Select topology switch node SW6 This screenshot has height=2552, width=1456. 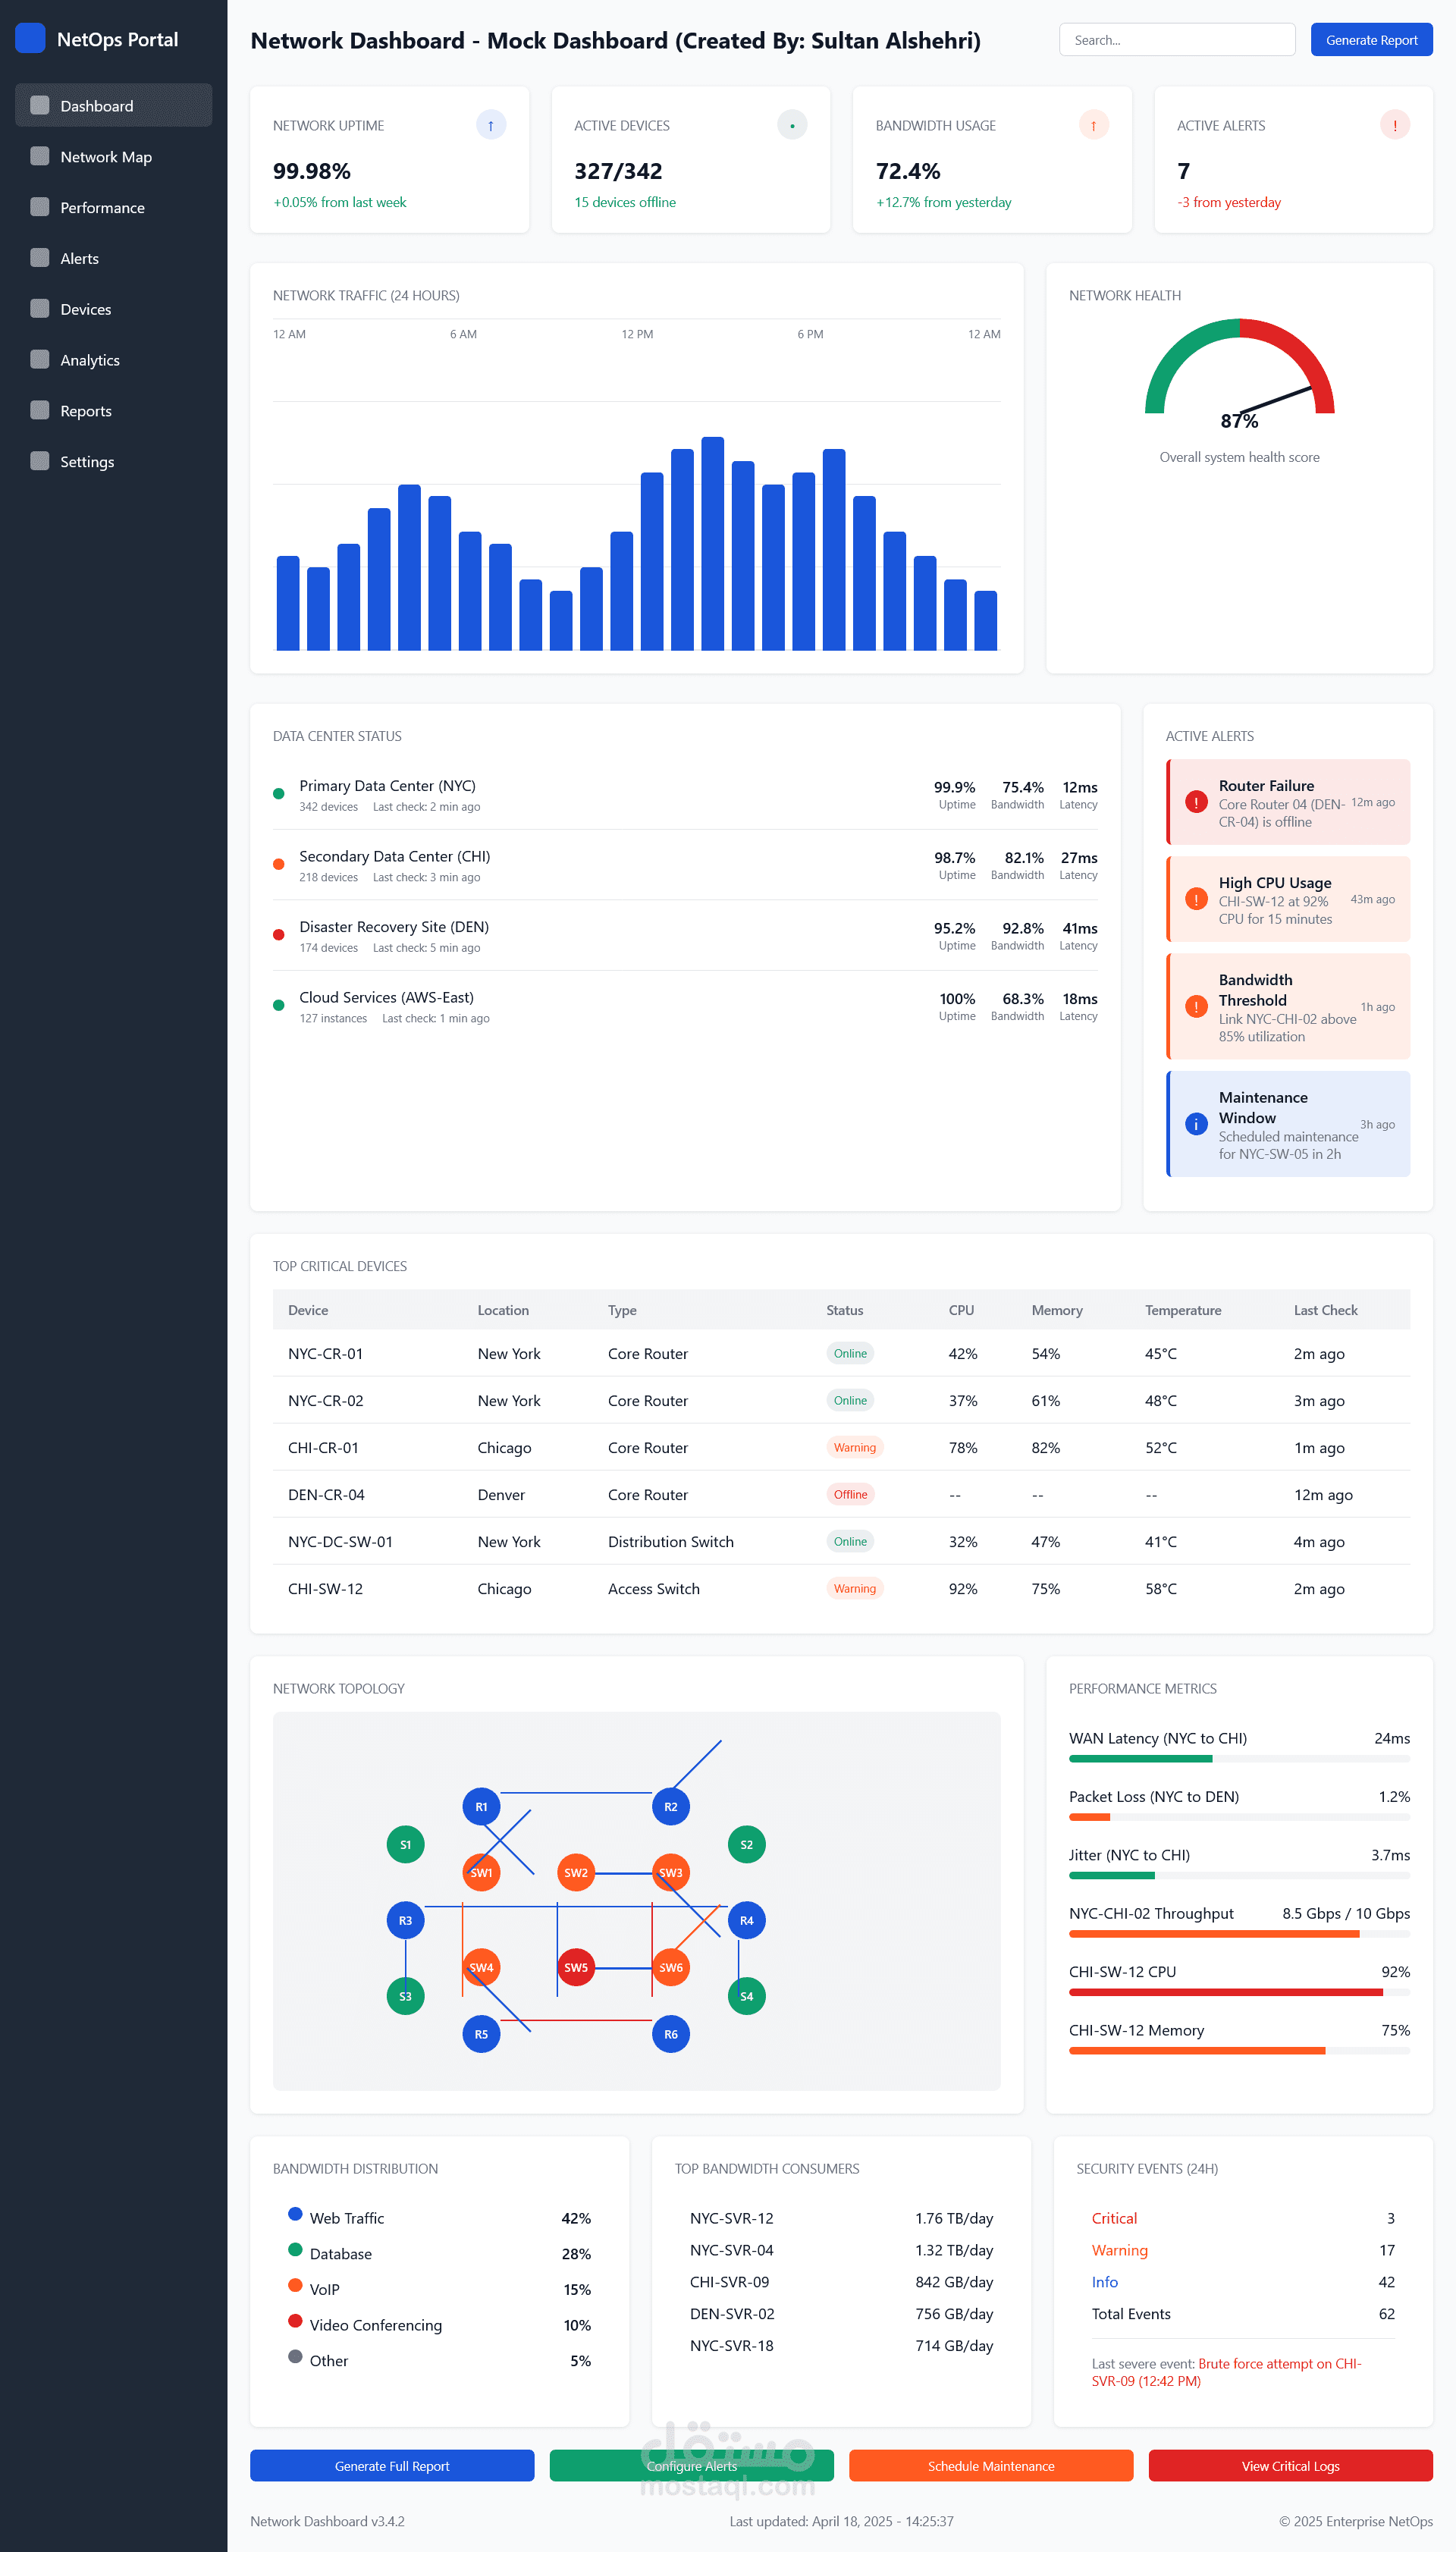[671, 1967]
